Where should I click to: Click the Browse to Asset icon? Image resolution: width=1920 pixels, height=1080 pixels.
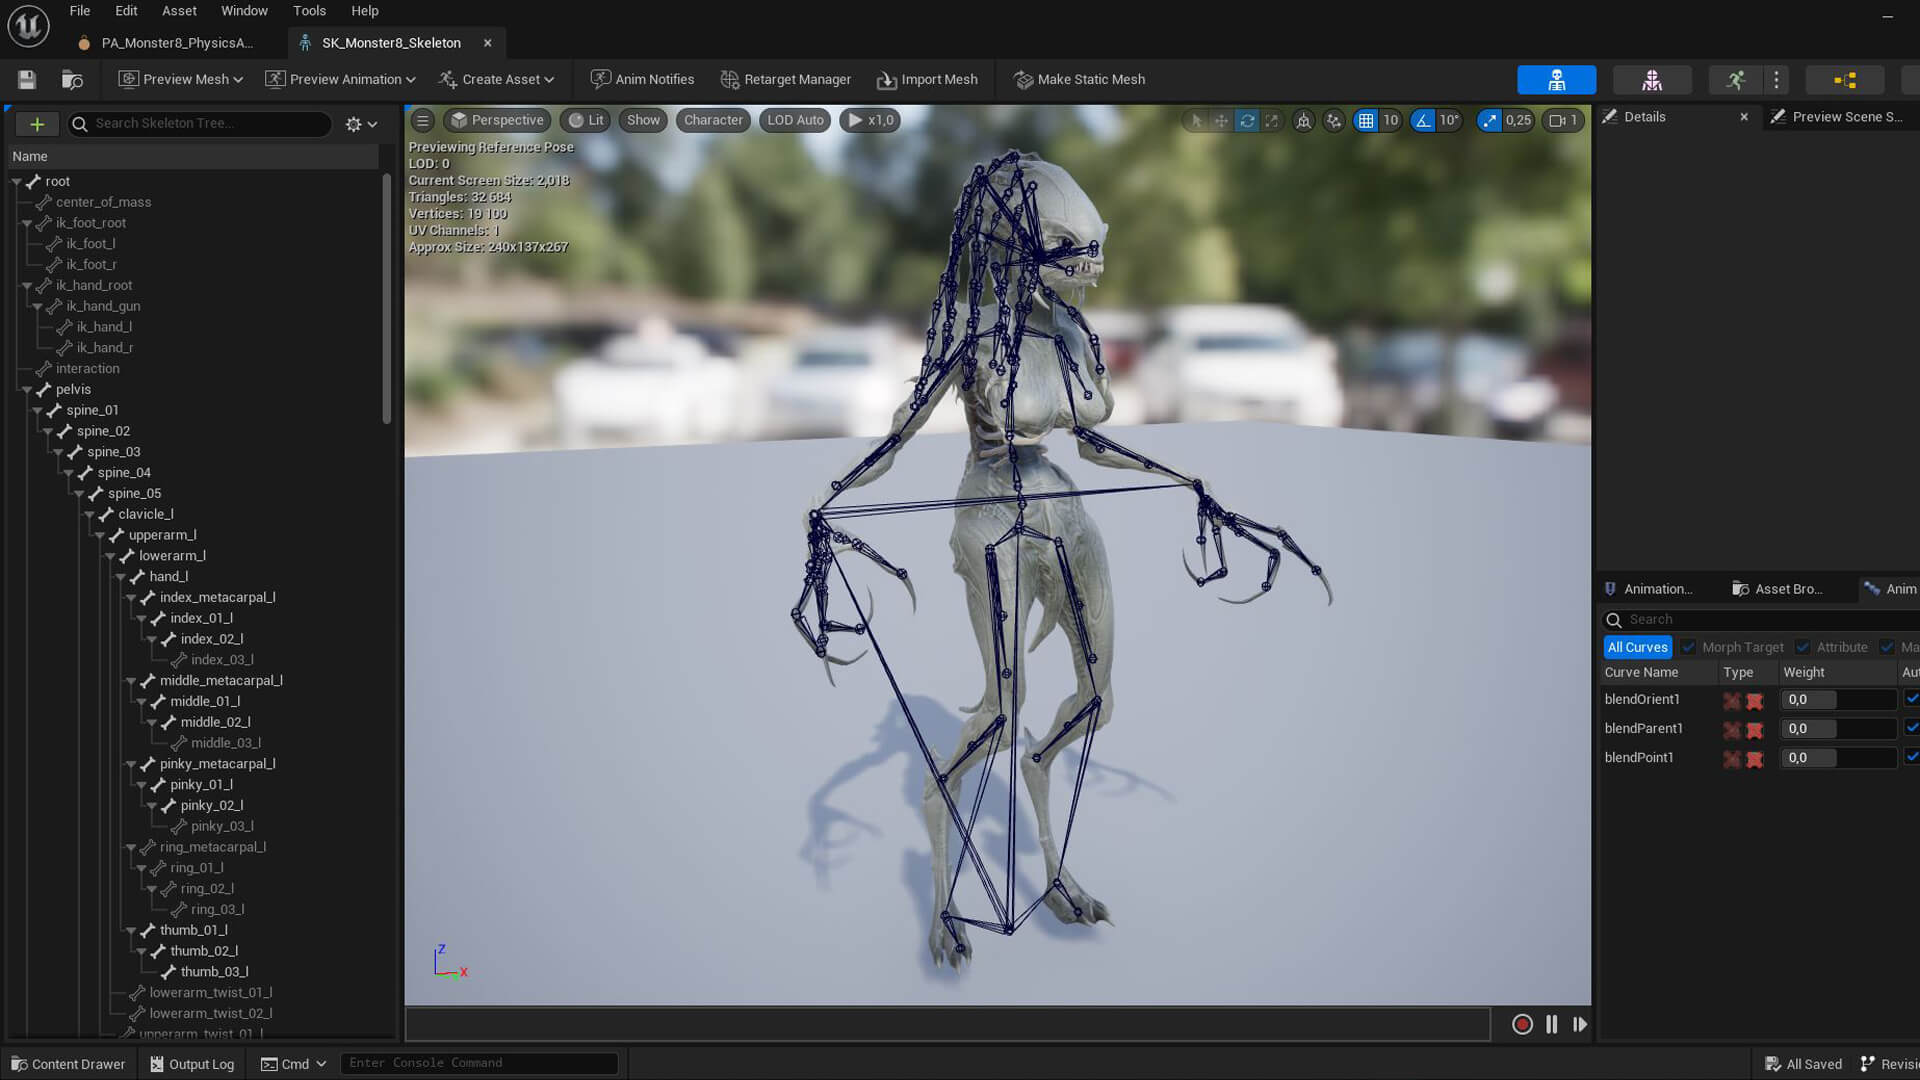(72, 79)
